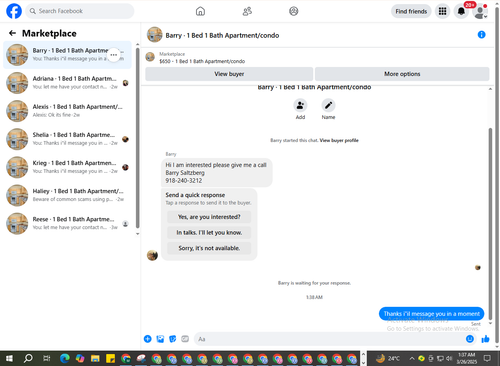The image size is (500, 366).
Task: Open the emoji picker in message box
Action: coord(470,339)
